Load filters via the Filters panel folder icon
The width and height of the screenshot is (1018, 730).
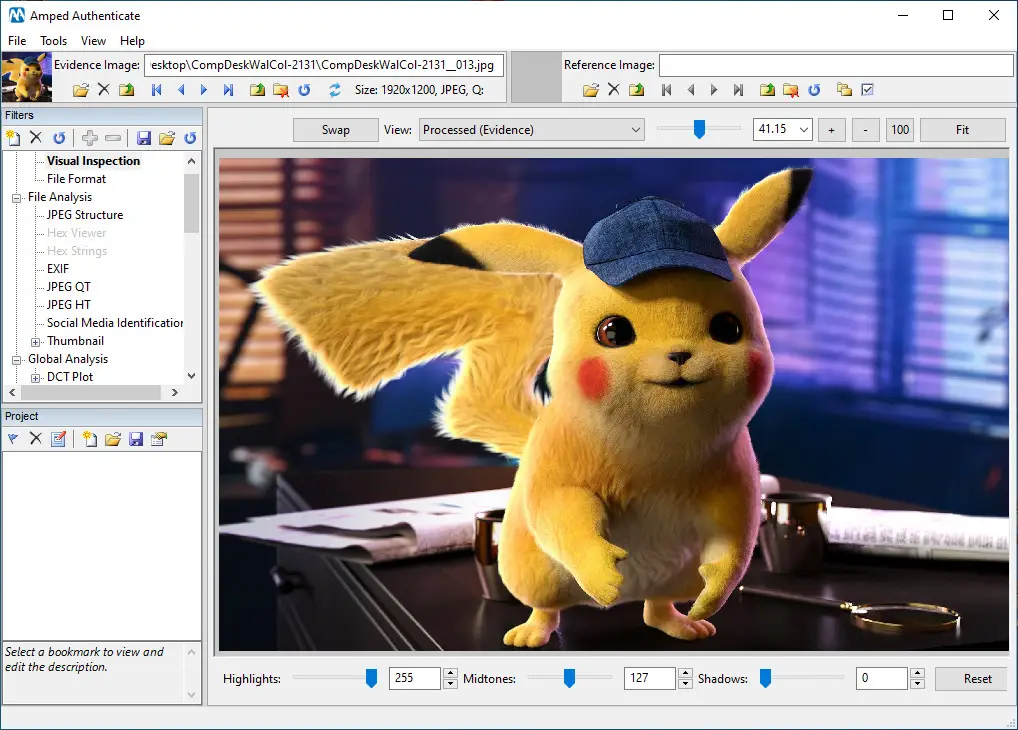tap(167, 138)
